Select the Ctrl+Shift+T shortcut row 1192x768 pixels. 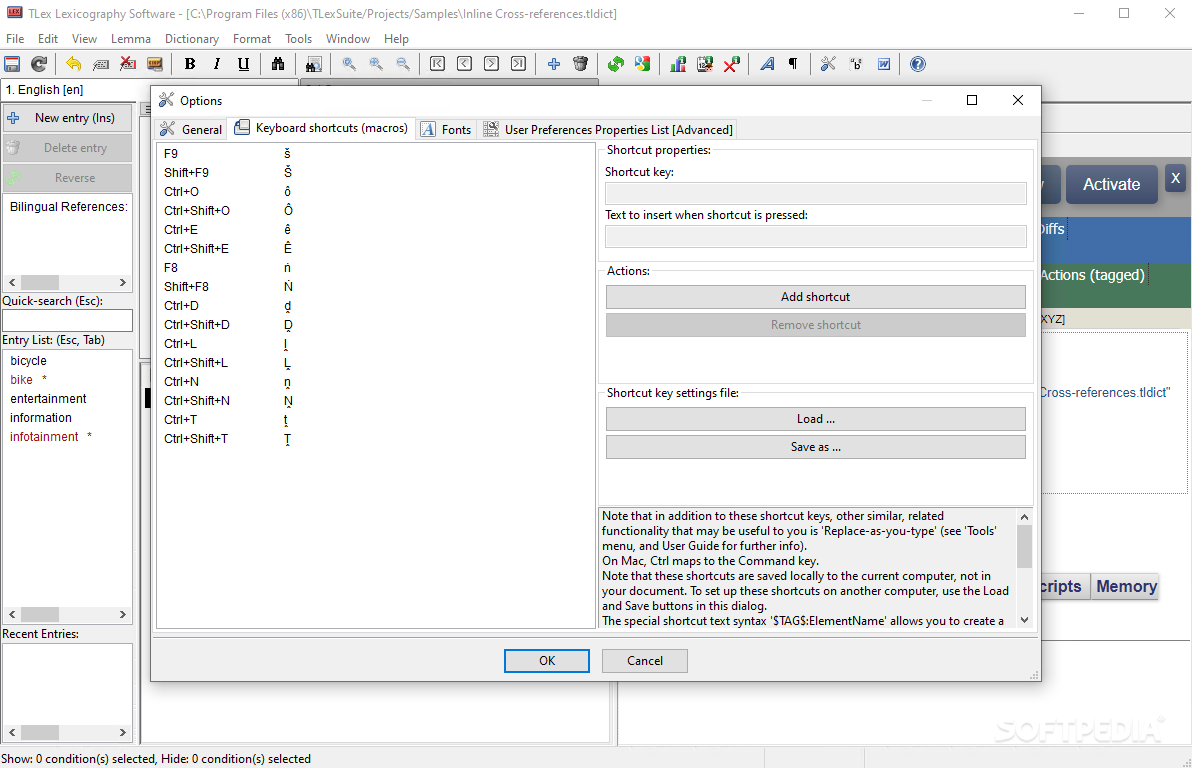coord(376,439)
